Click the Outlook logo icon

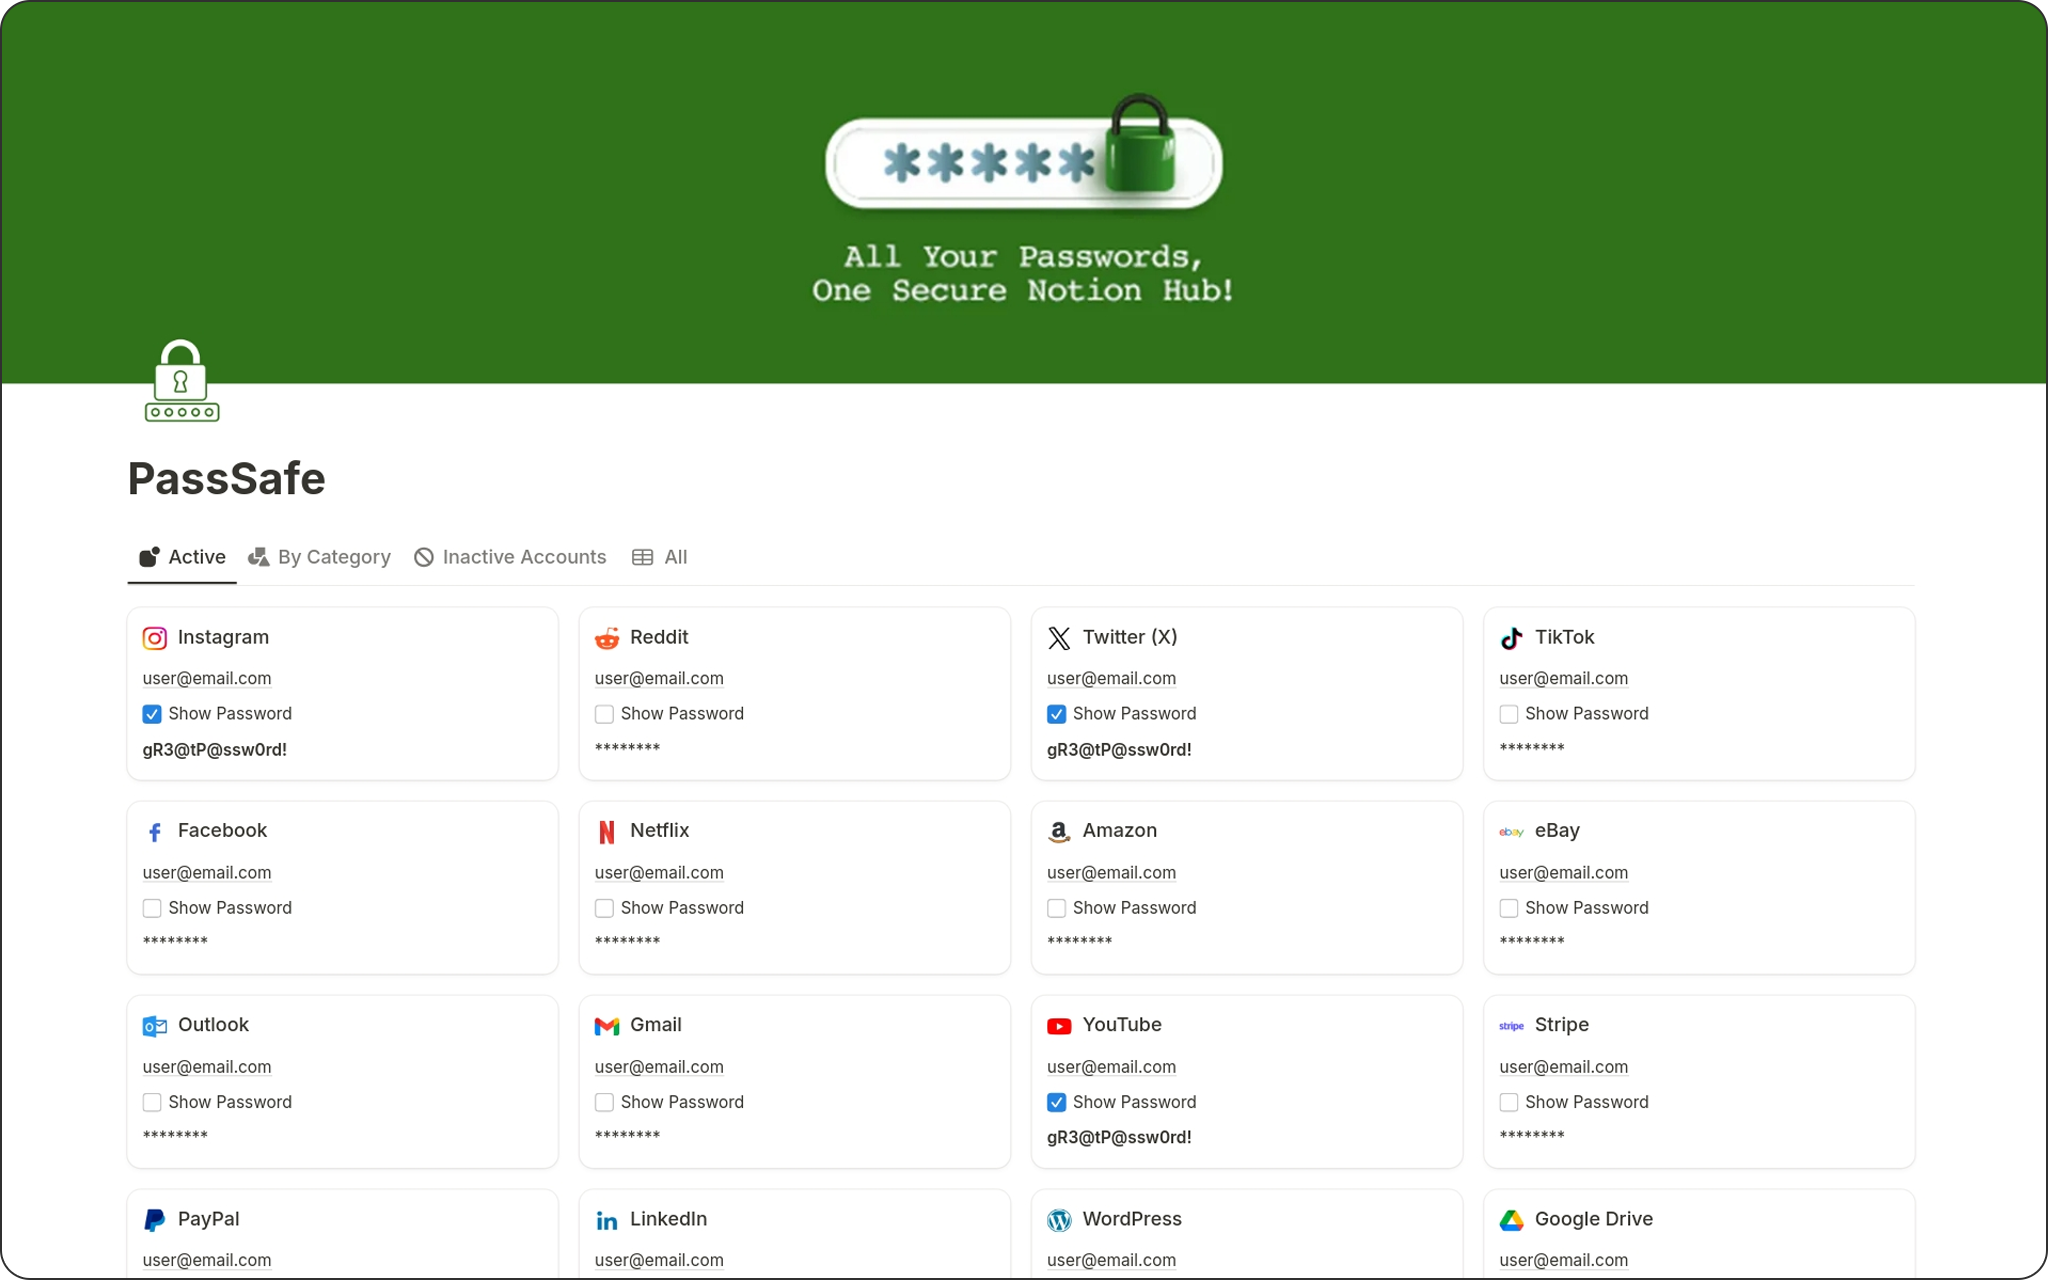click(154, 1026)
